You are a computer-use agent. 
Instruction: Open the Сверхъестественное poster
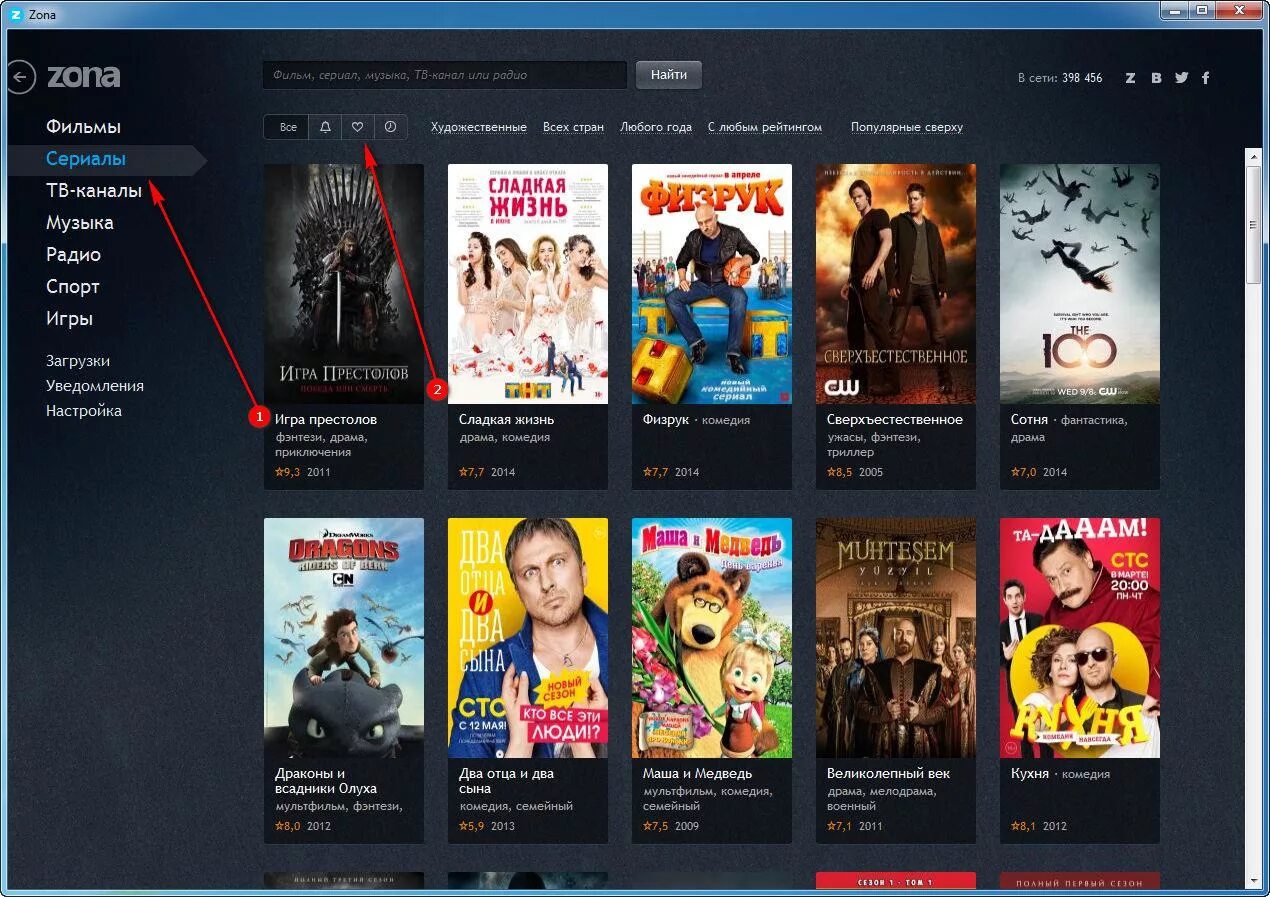coord(896,284)
